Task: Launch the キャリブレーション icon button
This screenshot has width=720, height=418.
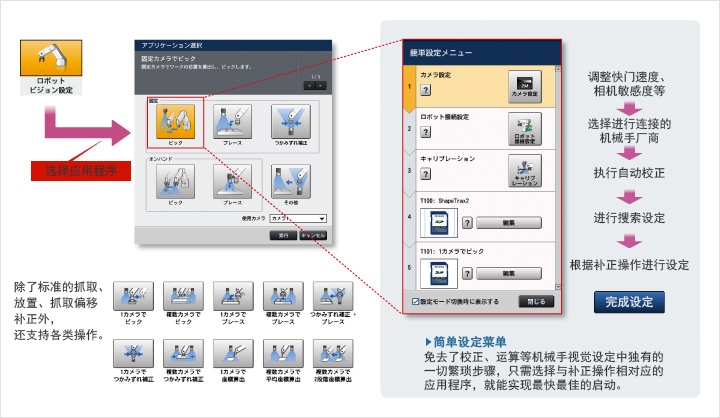Action: pos(526,174)
